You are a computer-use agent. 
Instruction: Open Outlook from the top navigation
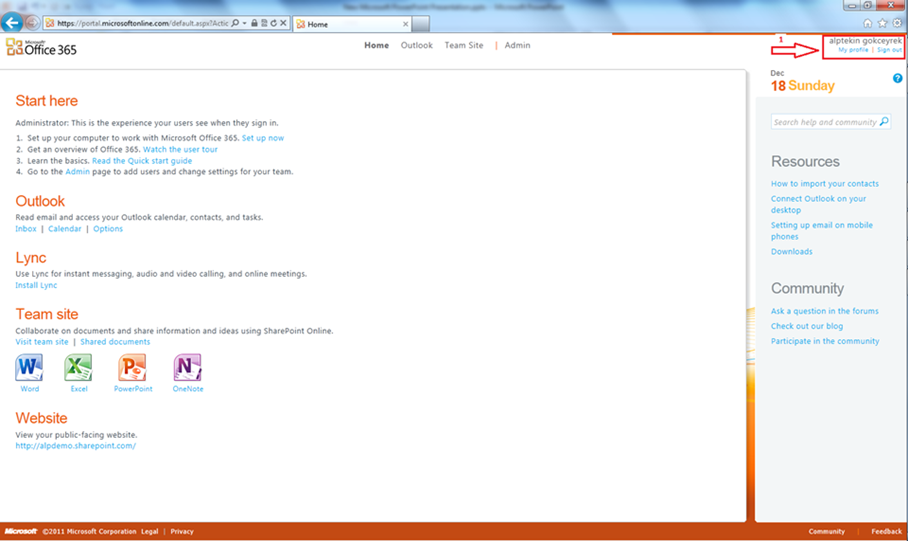(x=416, y=45)
